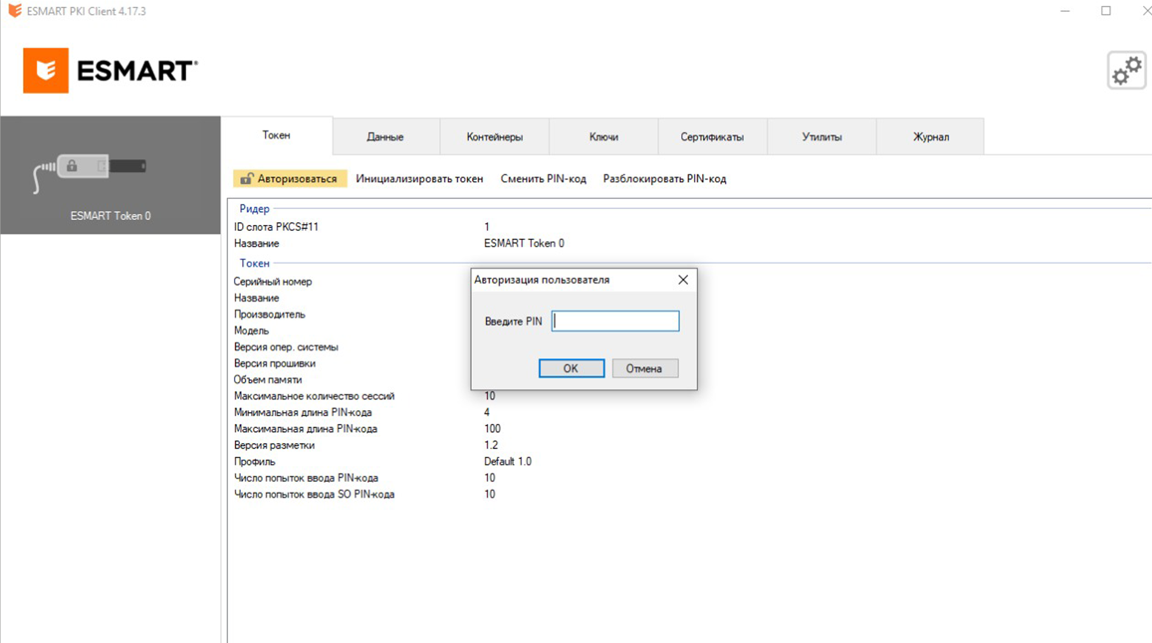Select the Модель row label
The height and width of the screenshot is (643, 1152).
pyautogui.click(x=251, y=331)
